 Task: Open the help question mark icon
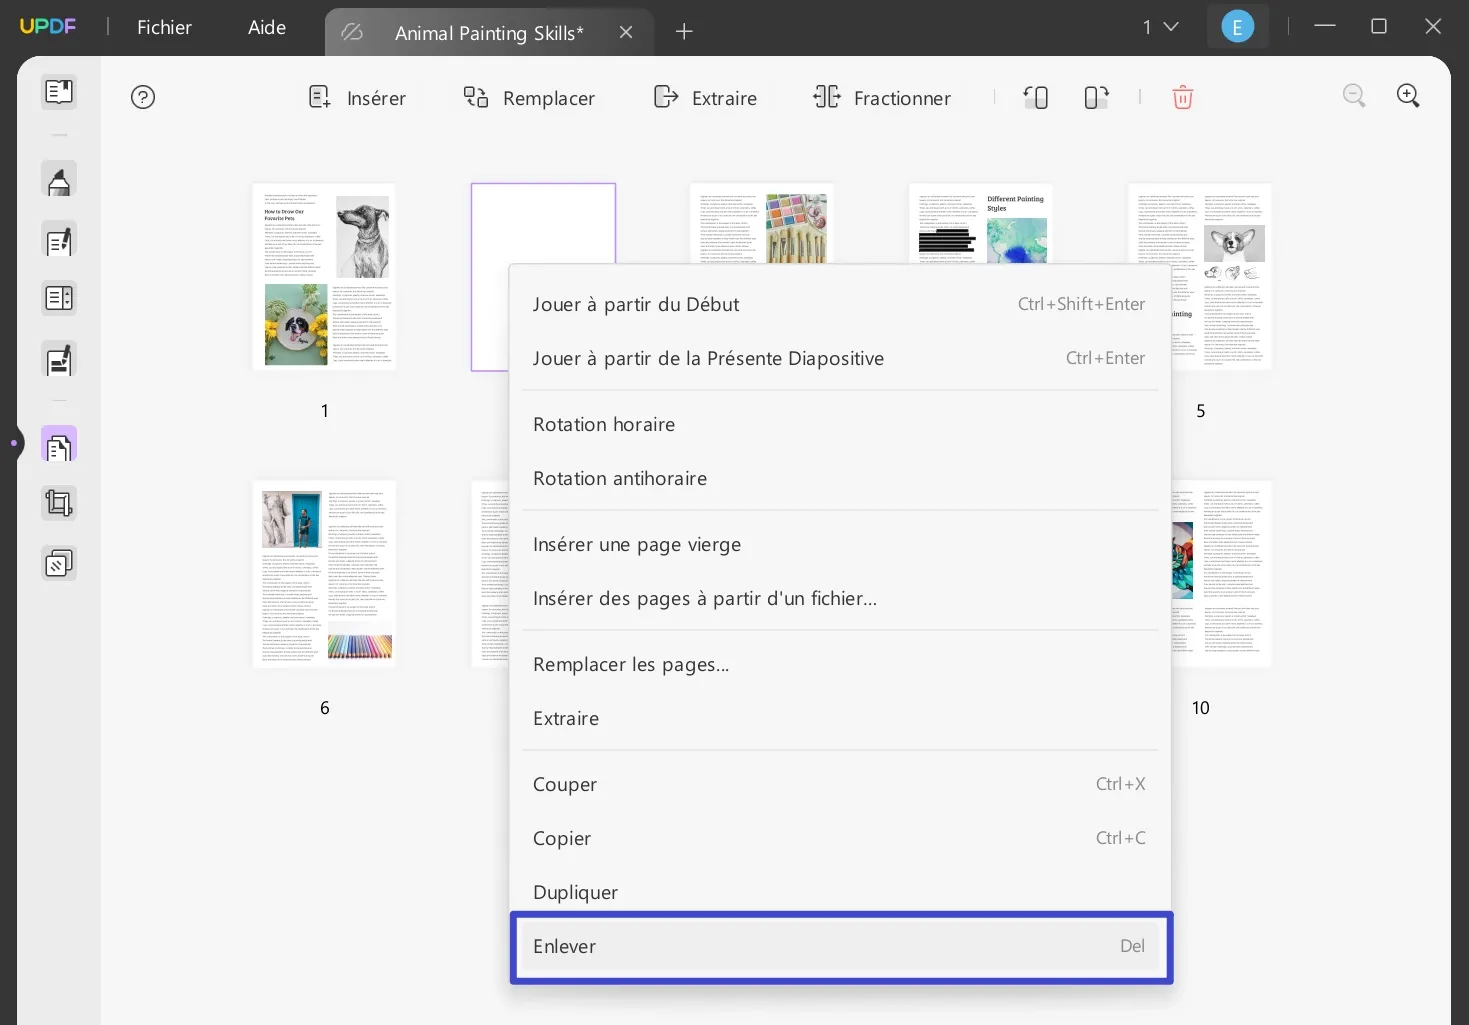pos(142,96)
